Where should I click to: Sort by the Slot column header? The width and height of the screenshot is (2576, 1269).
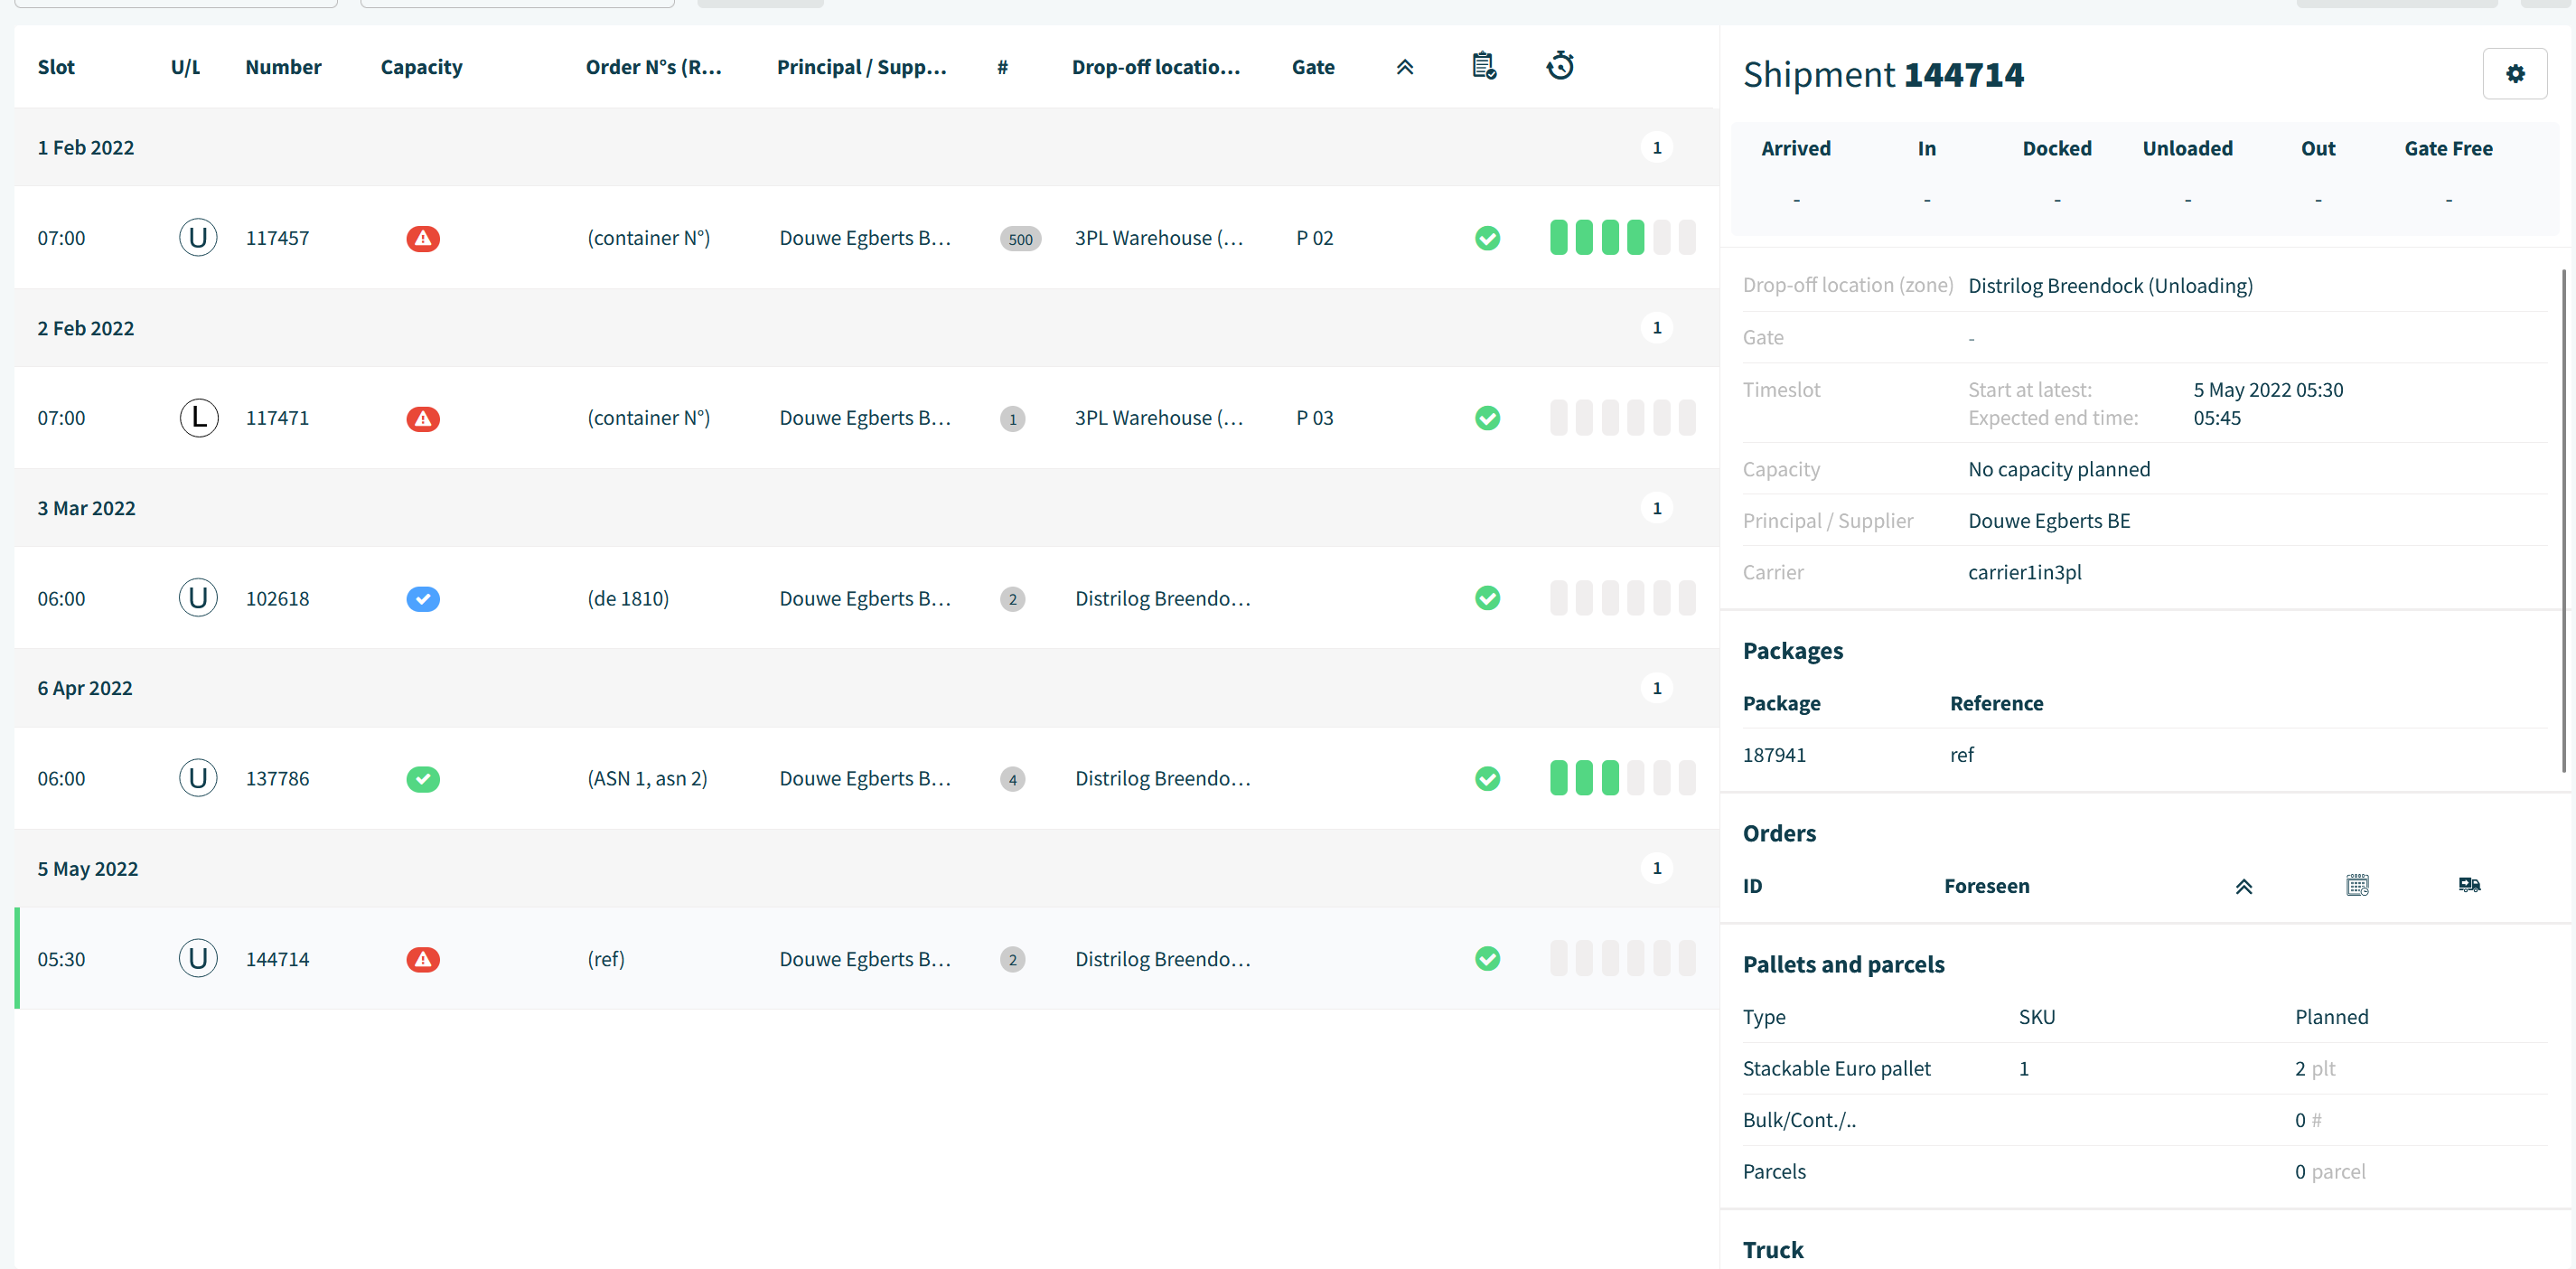click(56, 67)
